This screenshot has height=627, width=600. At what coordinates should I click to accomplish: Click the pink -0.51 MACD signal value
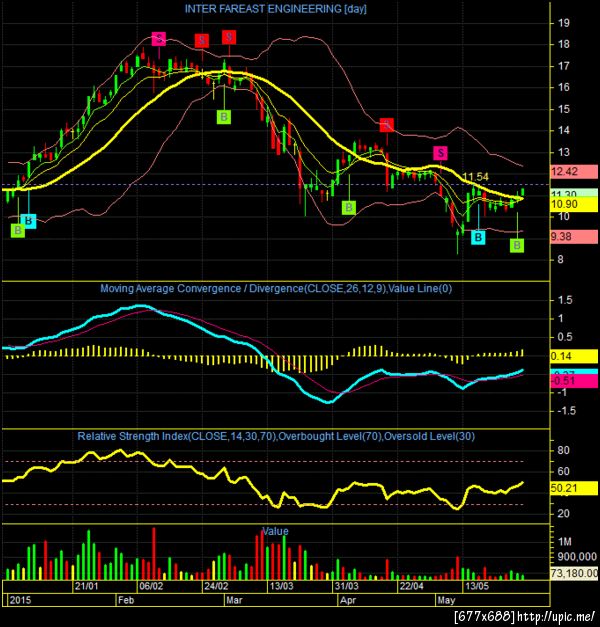[574, 381]
